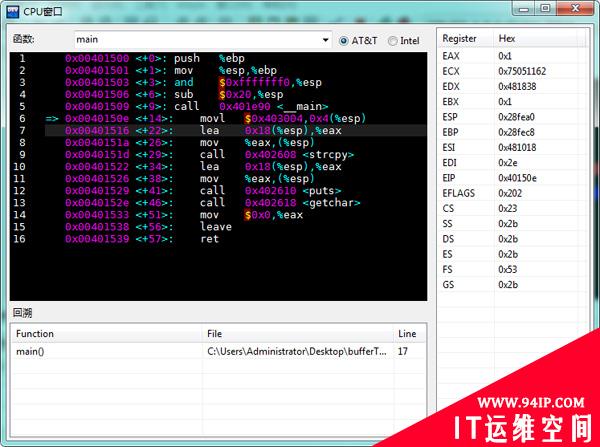Image resolution: width=600 pixels, height=447 pixels.
Task: Select the main() row in backtrace table
Action: click(x=218, y=351)
